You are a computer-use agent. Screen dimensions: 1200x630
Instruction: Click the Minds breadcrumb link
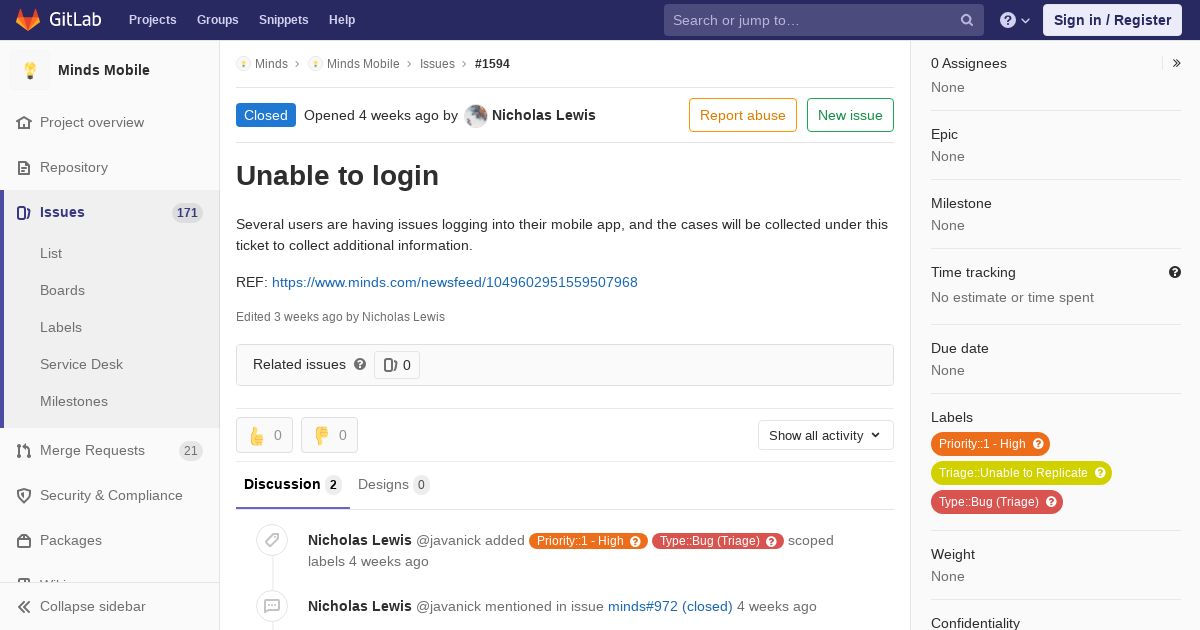pos(271,64)
